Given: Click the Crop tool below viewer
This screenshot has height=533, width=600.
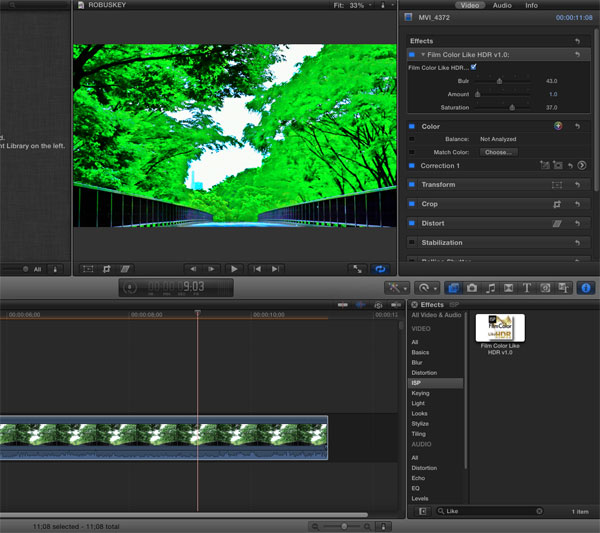Looking at the screenshot, I should coord(107,269).
